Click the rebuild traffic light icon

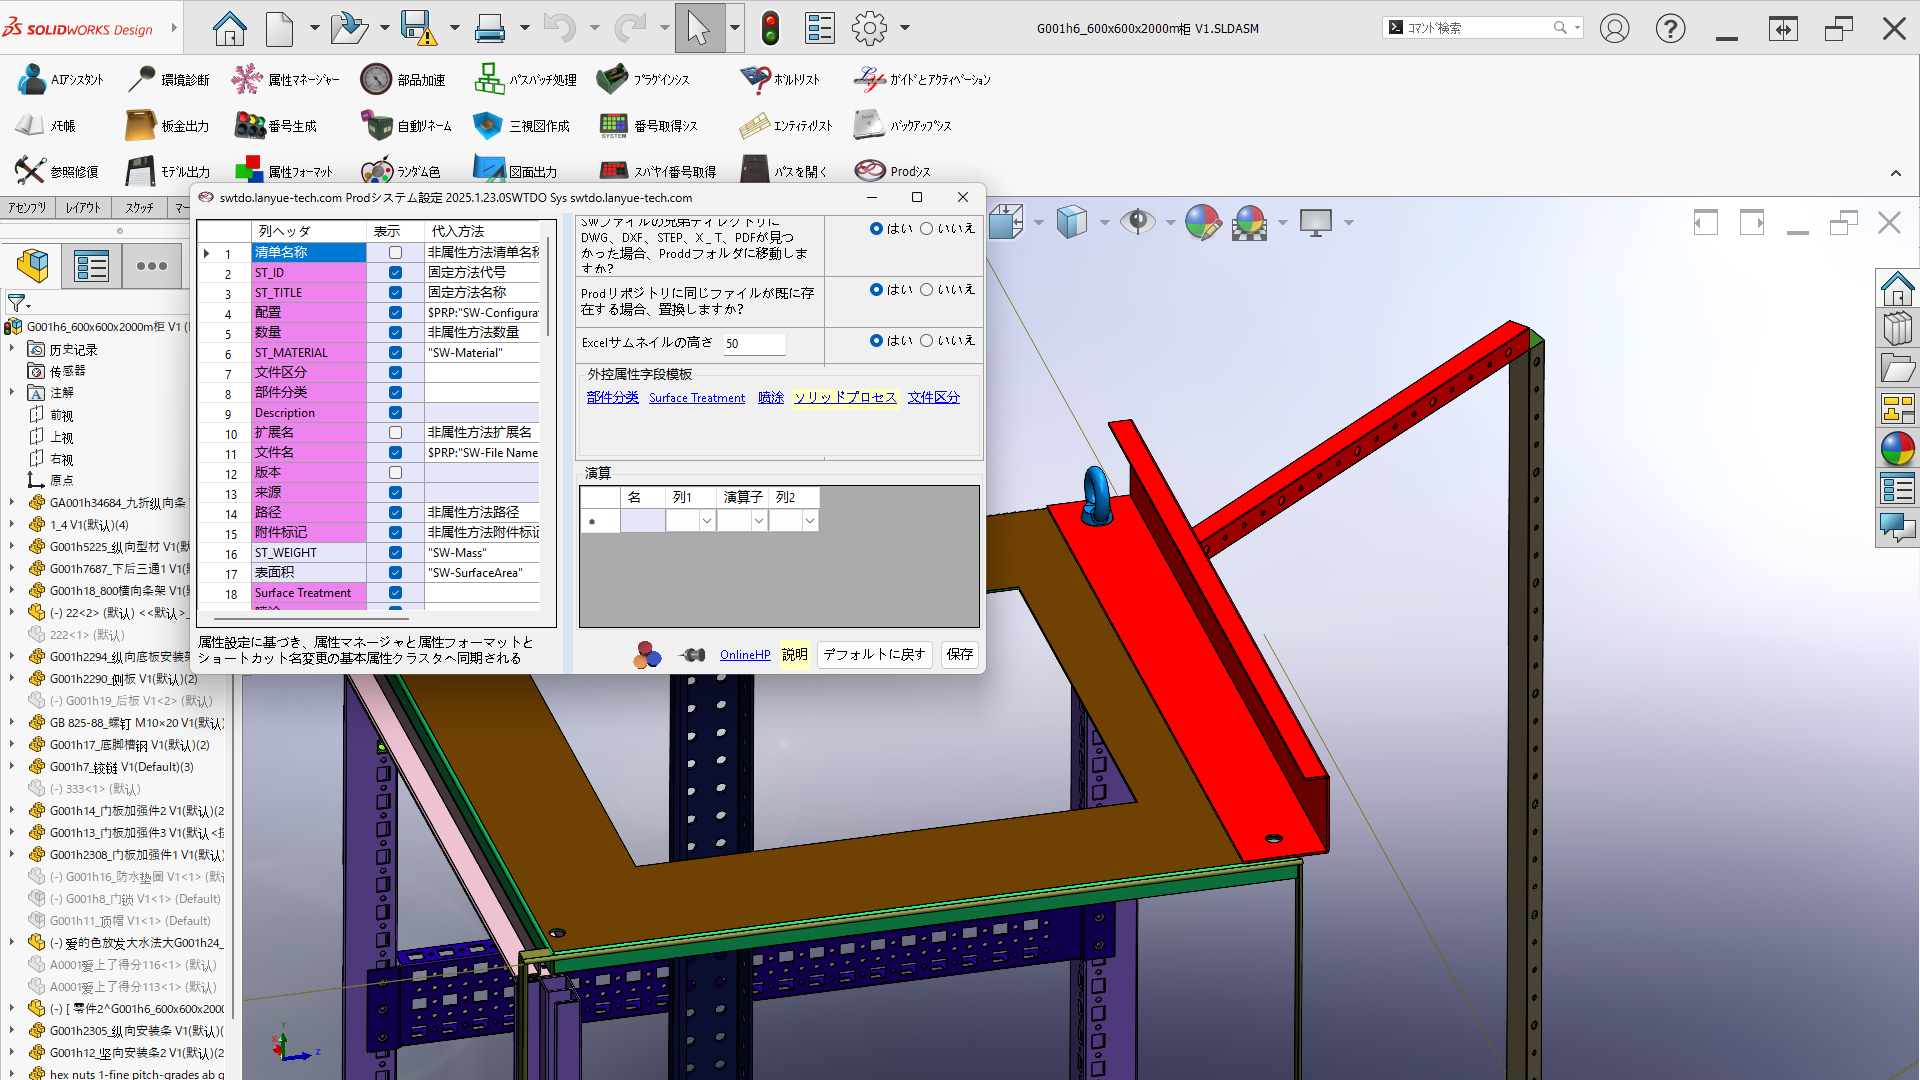[769, 28]
